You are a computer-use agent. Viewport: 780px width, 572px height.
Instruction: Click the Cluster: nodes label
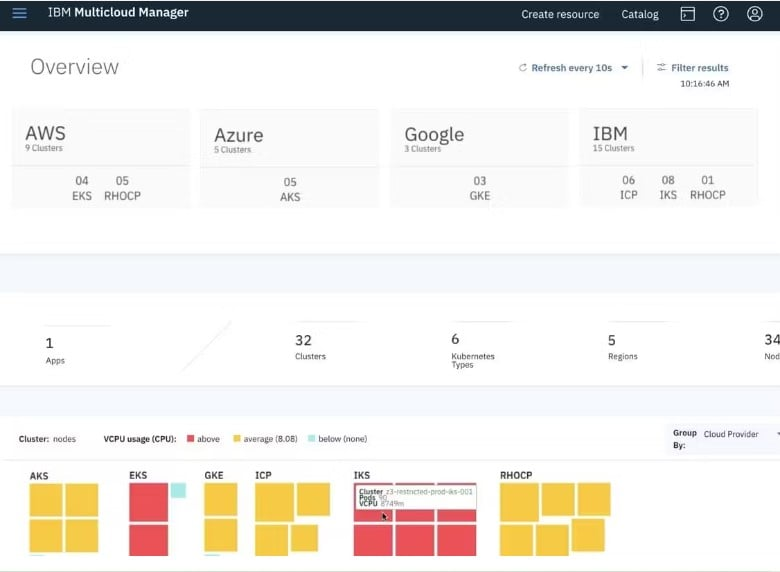coord(47,439)
